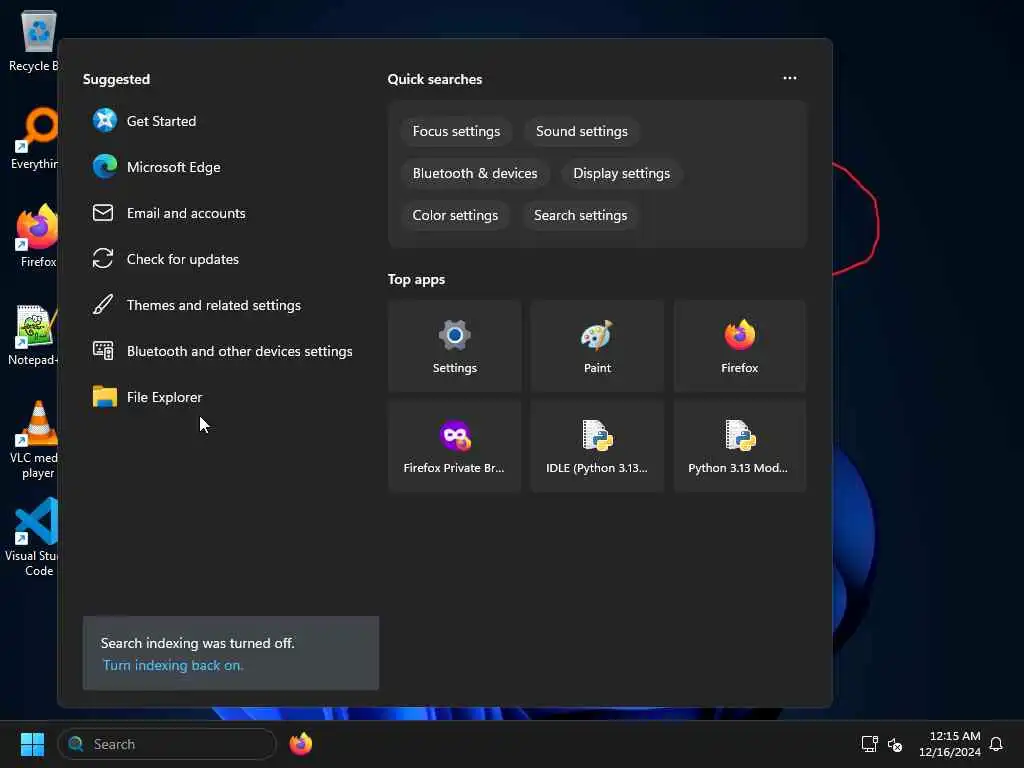Viewport: 1024px width, 768px height.
Task: Select Display settings quick search chip
Action: [622, 173]
